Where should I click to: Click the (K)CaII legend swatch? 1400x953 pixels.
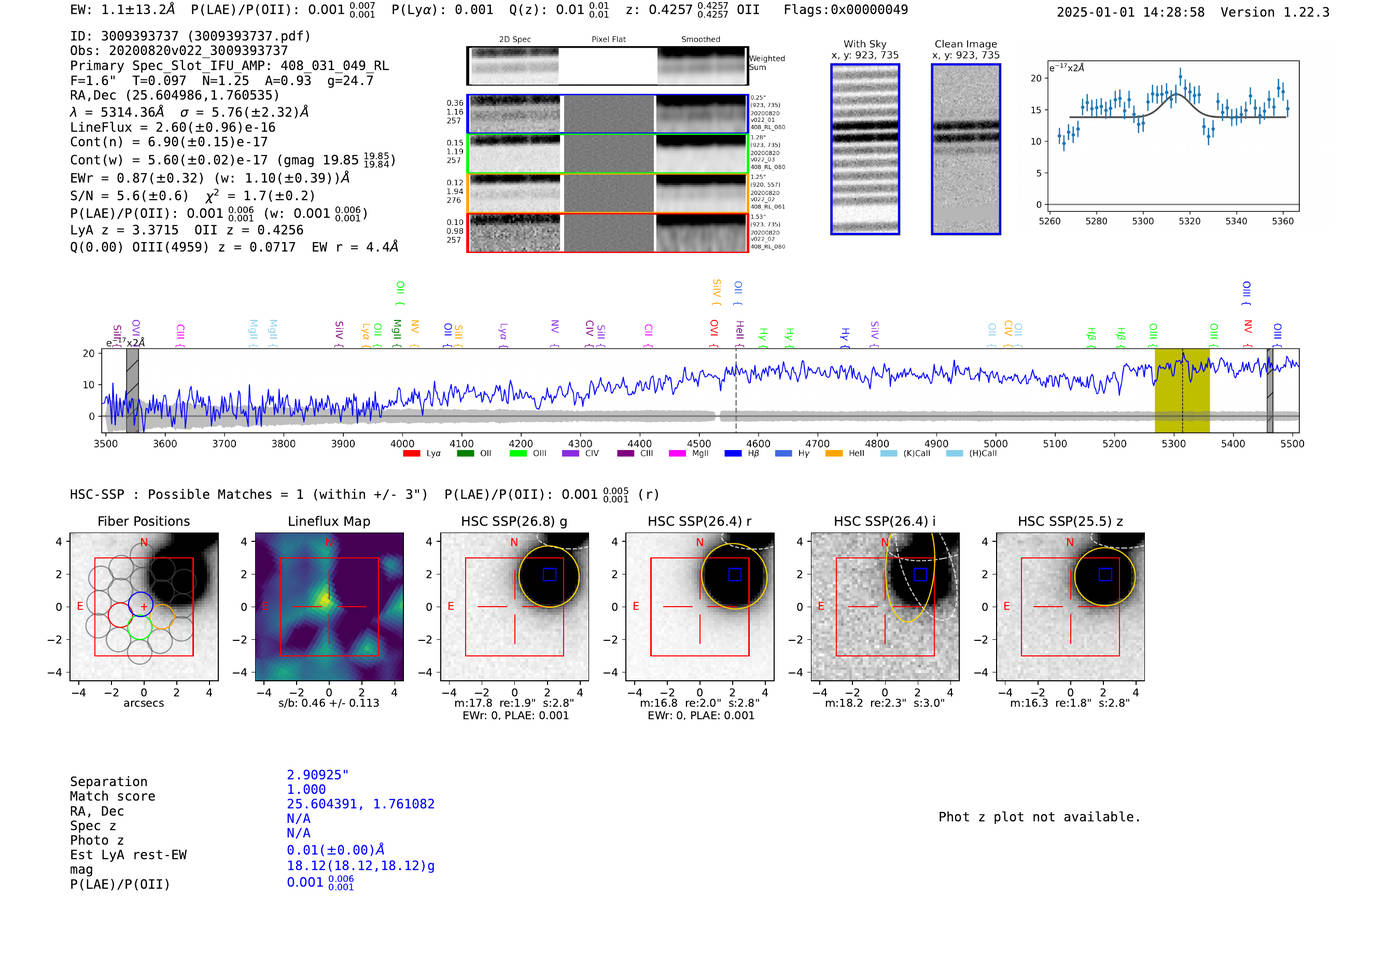pyautogui.click(x=888, y=454)
